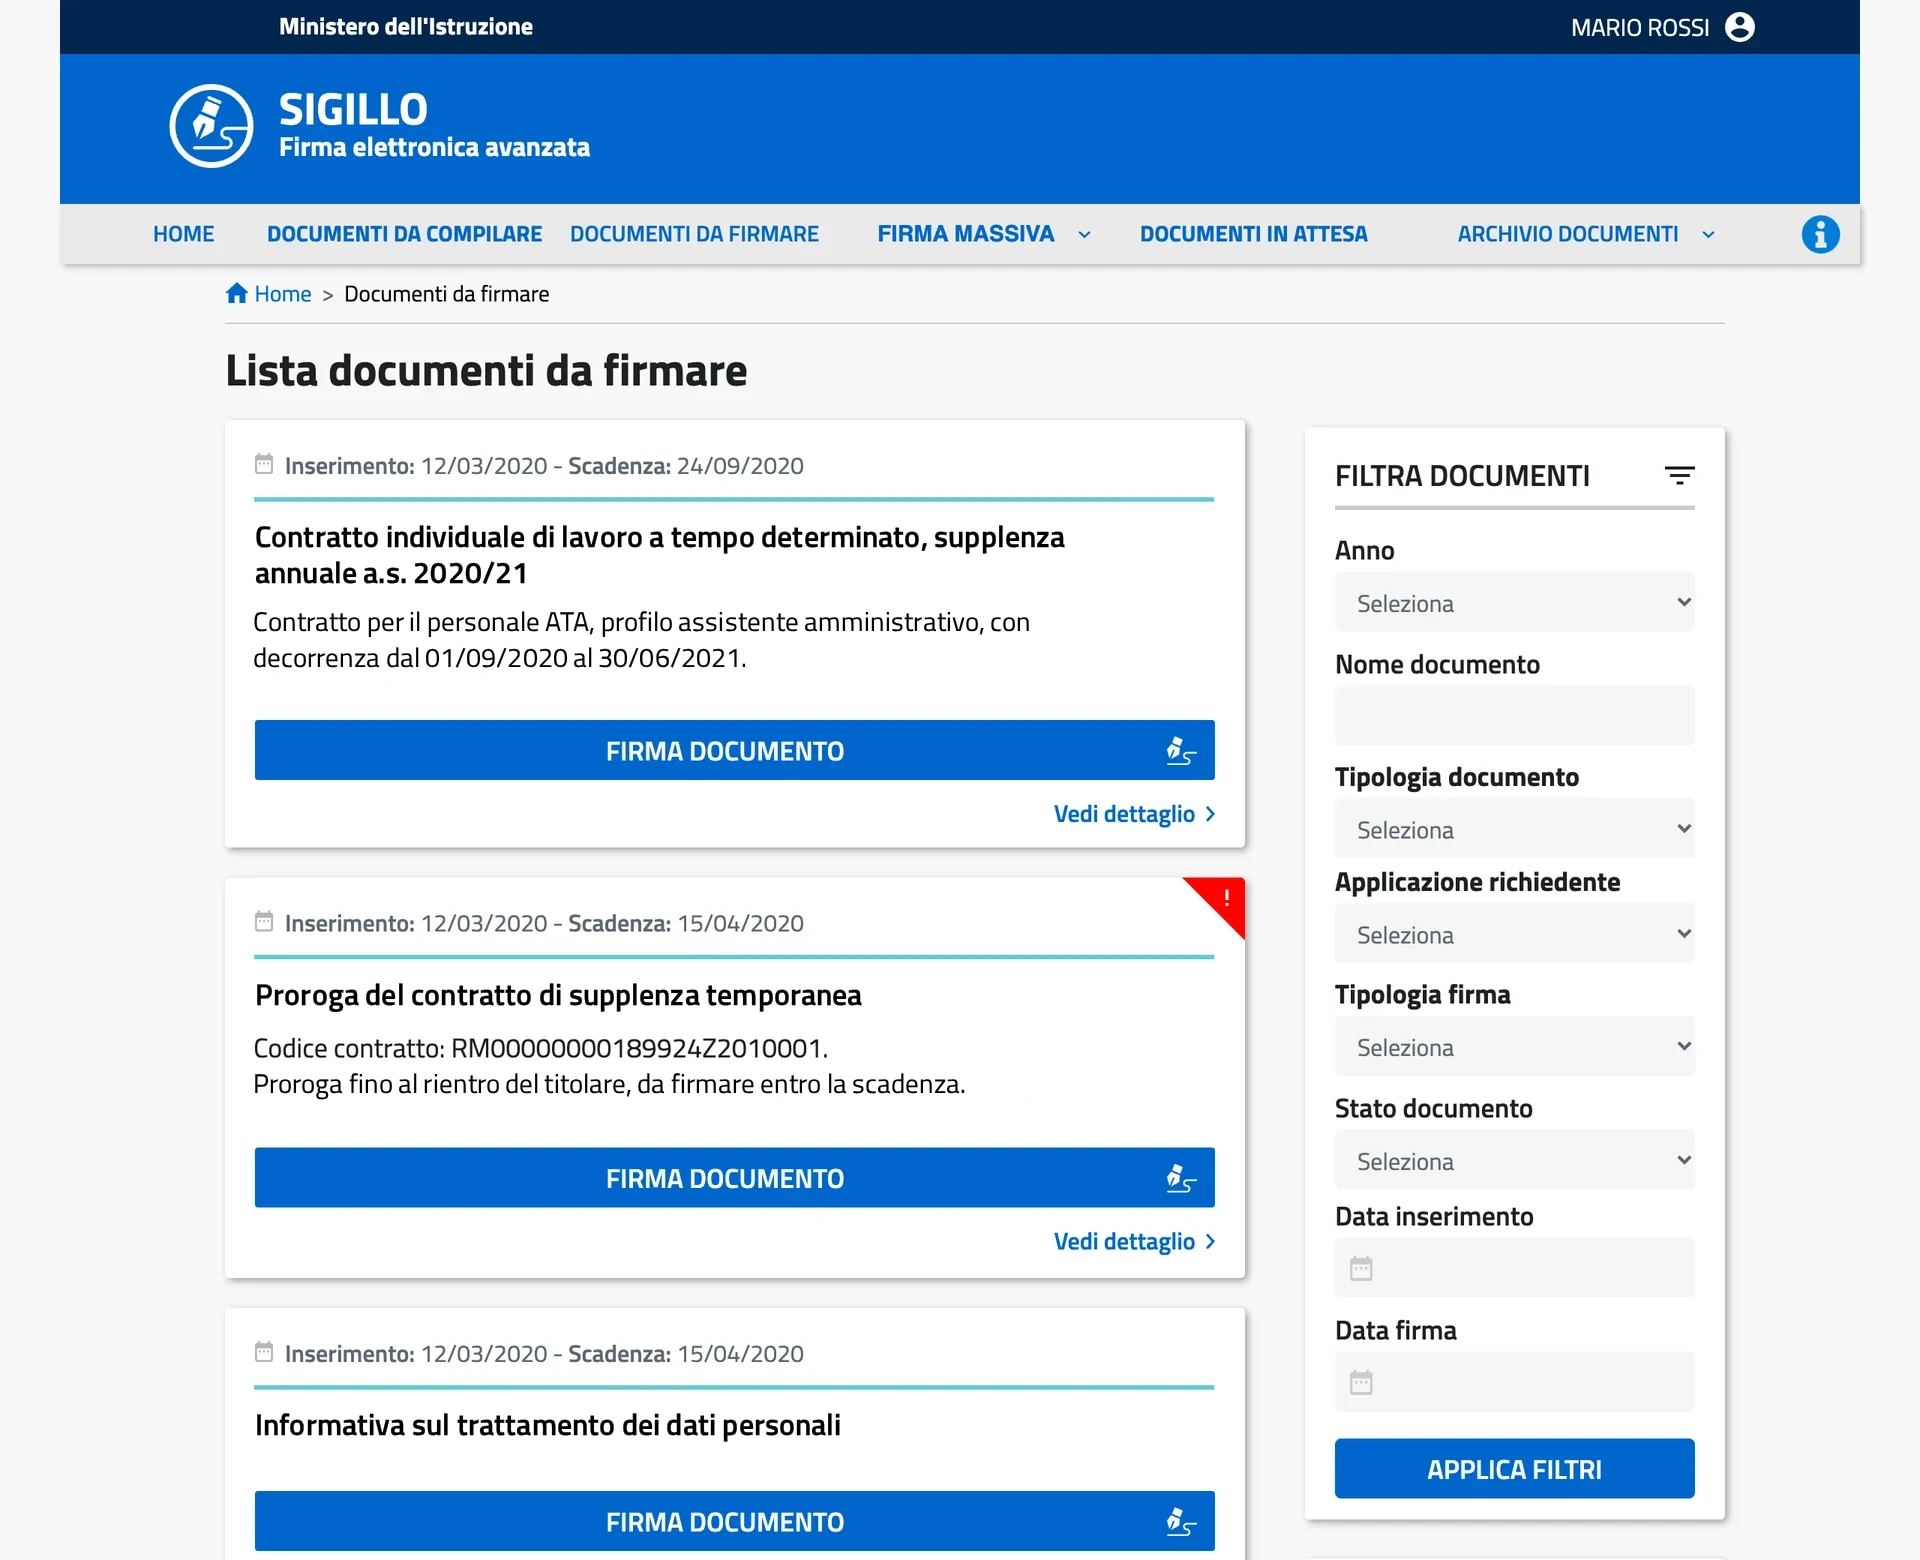Click the Ministero dell'Istruzione header text
The height and width of the screenshot is (1560, 1920).
pos(406,27)
